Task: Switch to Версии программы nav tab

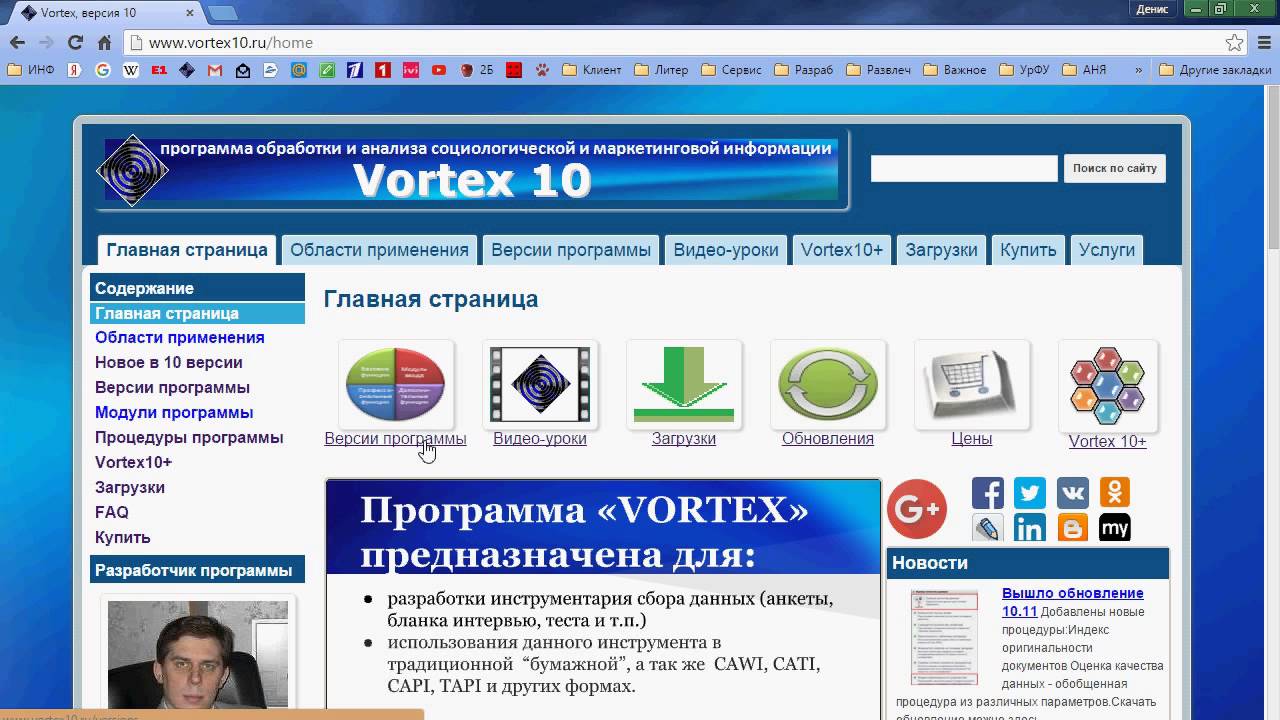Action: point(571,250)
